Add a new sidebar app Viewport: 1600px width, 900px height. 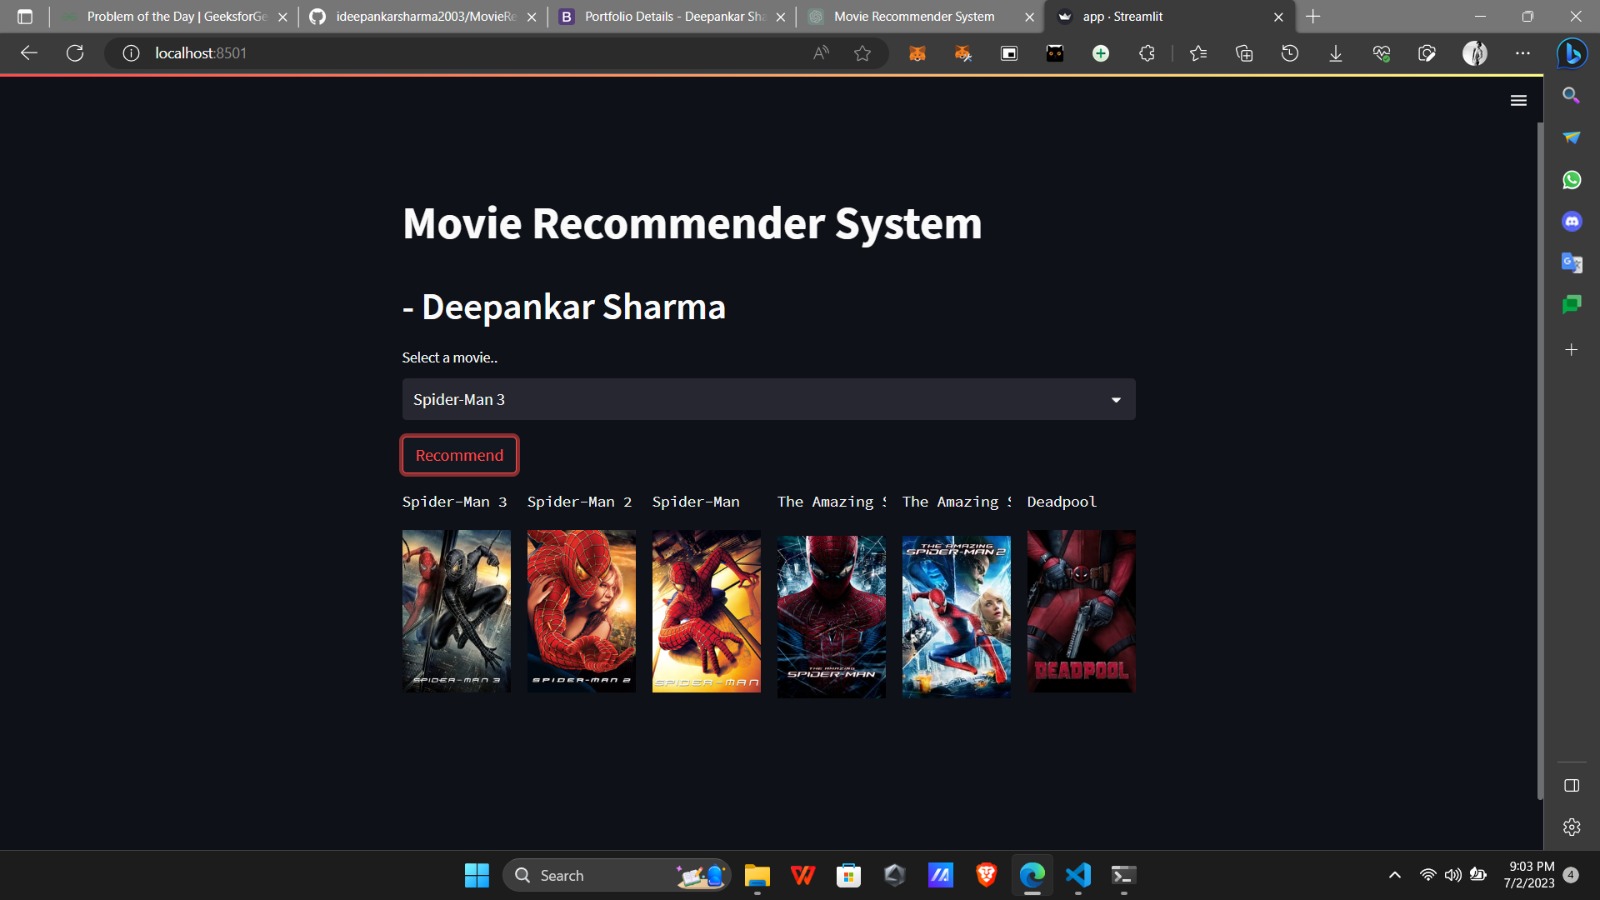tap(1571, 350)
